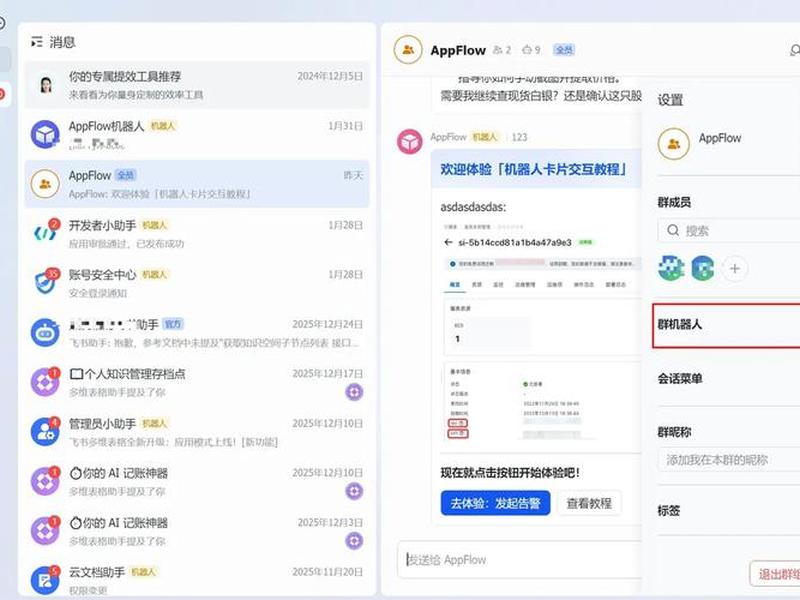Click the search icon in the chat header corner
The width and height of the screenshot is (800, 600).
click(795, 50)
